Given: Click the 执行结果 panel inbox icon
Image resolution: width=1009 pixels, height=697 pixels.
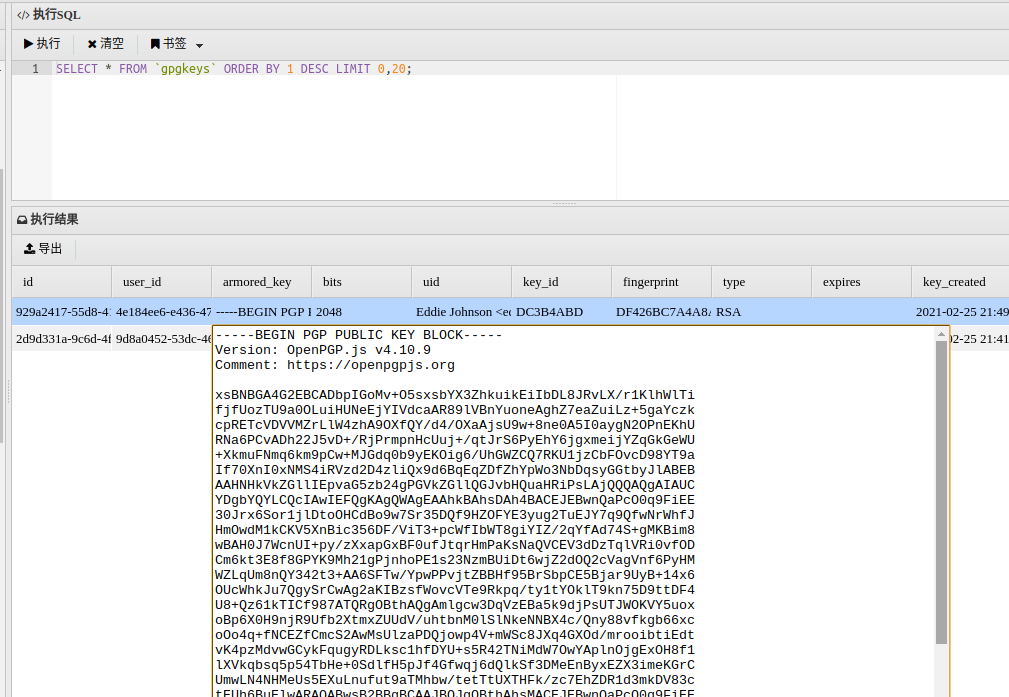Looking at the screenshot, I should (22, 220).
